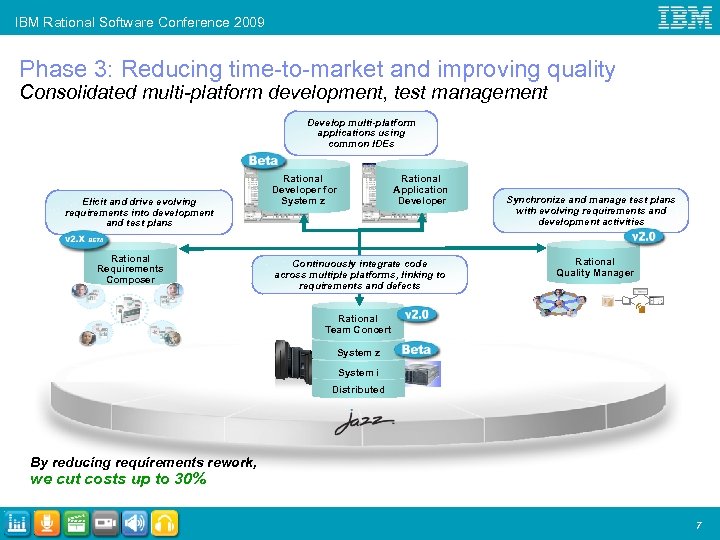This screenshot has width=720, height=540.
Task: Click the Rational Quality Manager cylinder
Action: pyautogui.click(x=594, y=263)
